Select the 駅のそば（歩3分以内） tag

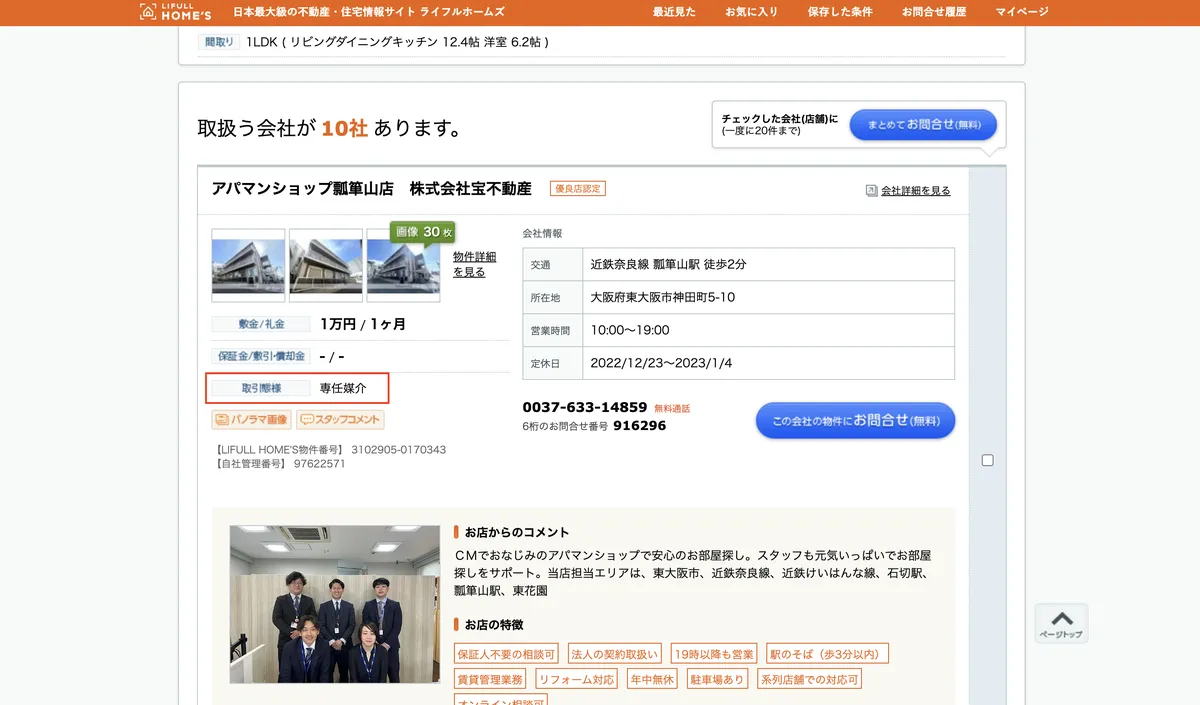click(x=827, y=654)
